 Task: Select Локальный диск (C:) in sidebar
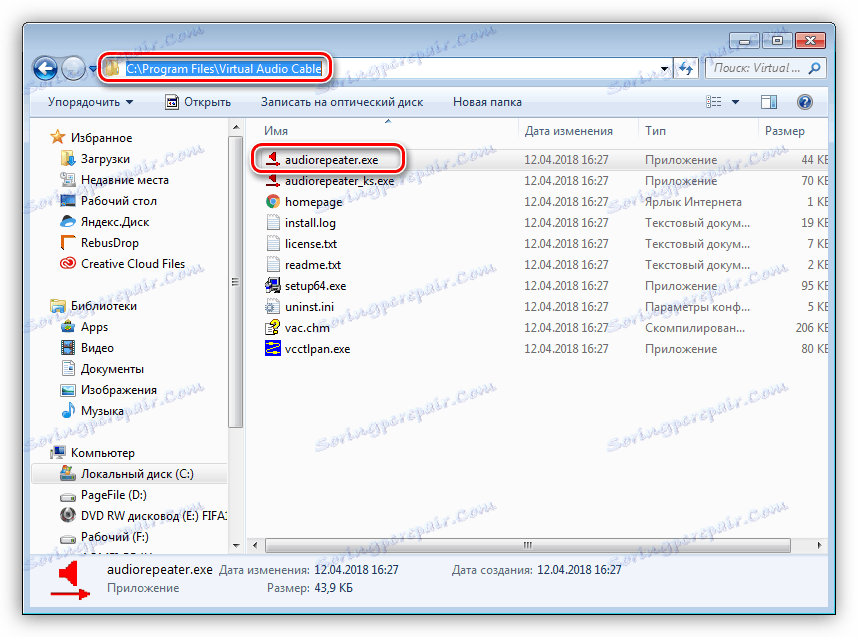click(130, 474)
